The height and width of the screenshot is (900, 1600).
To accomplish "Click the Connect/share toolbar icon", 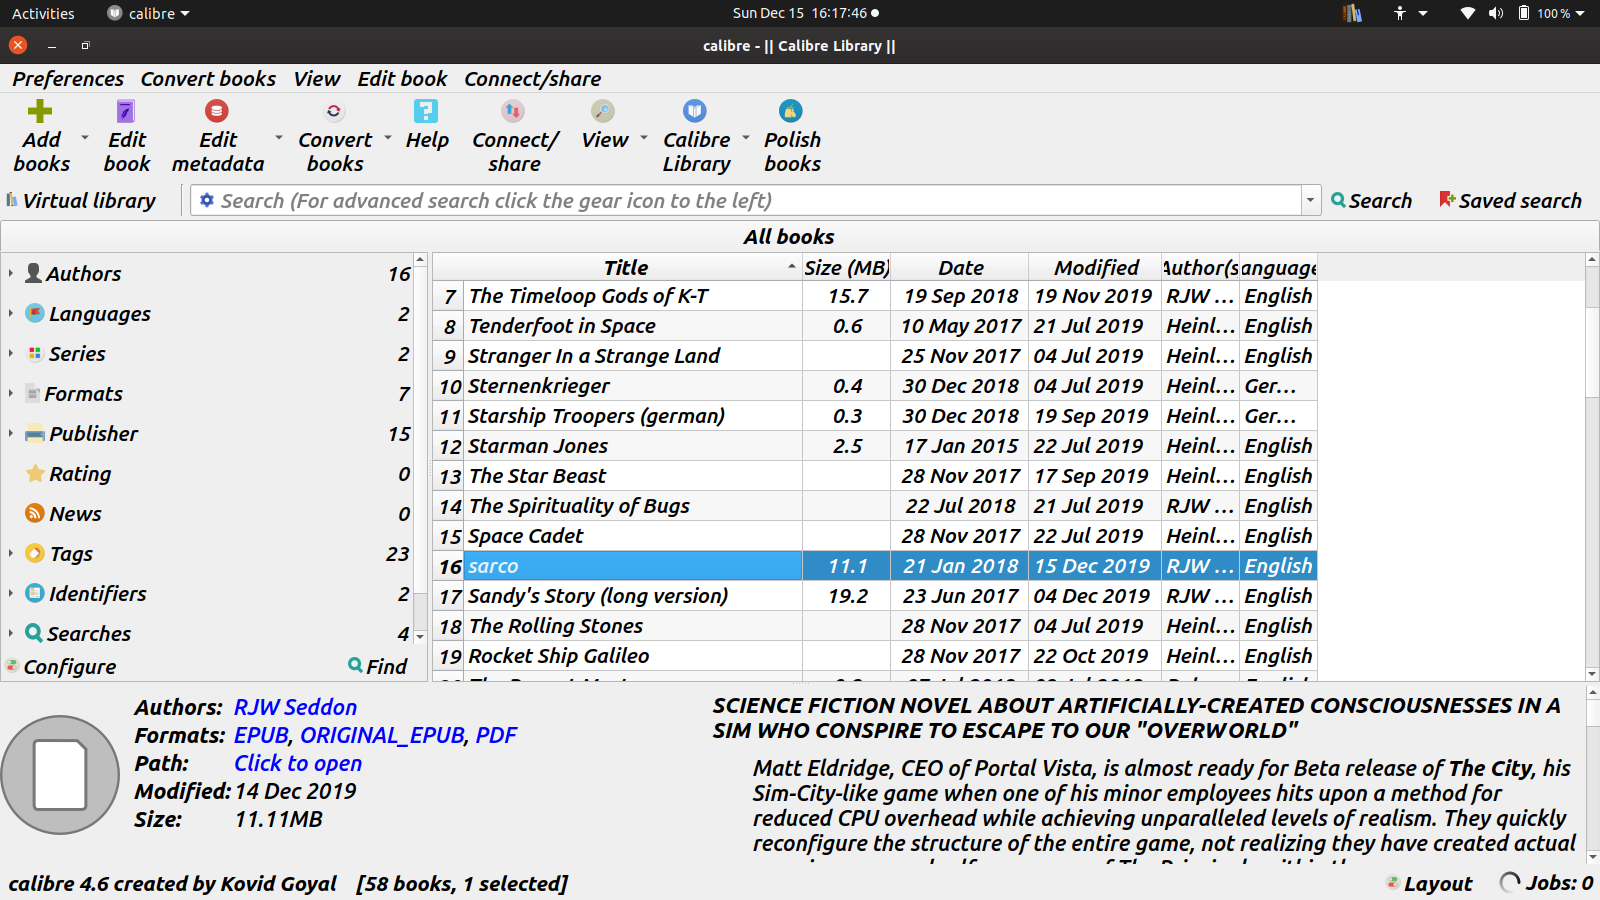I will (x=514, y=111).
